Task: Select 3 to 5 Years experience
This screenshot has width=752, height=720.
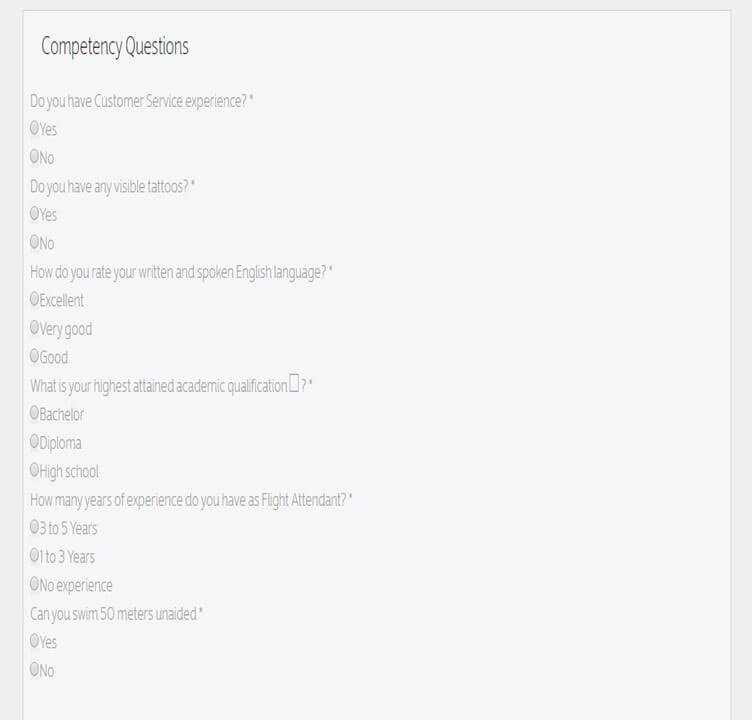Action: coord(35,527)
